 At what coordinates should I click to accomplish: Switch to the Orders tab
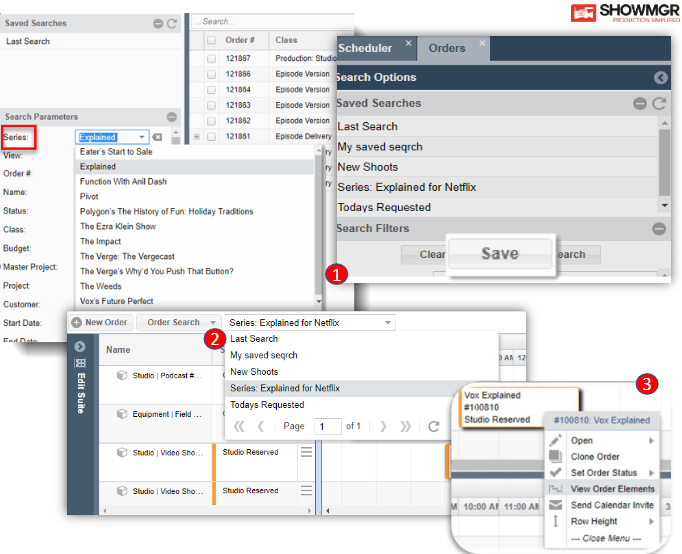pos(454,48)
